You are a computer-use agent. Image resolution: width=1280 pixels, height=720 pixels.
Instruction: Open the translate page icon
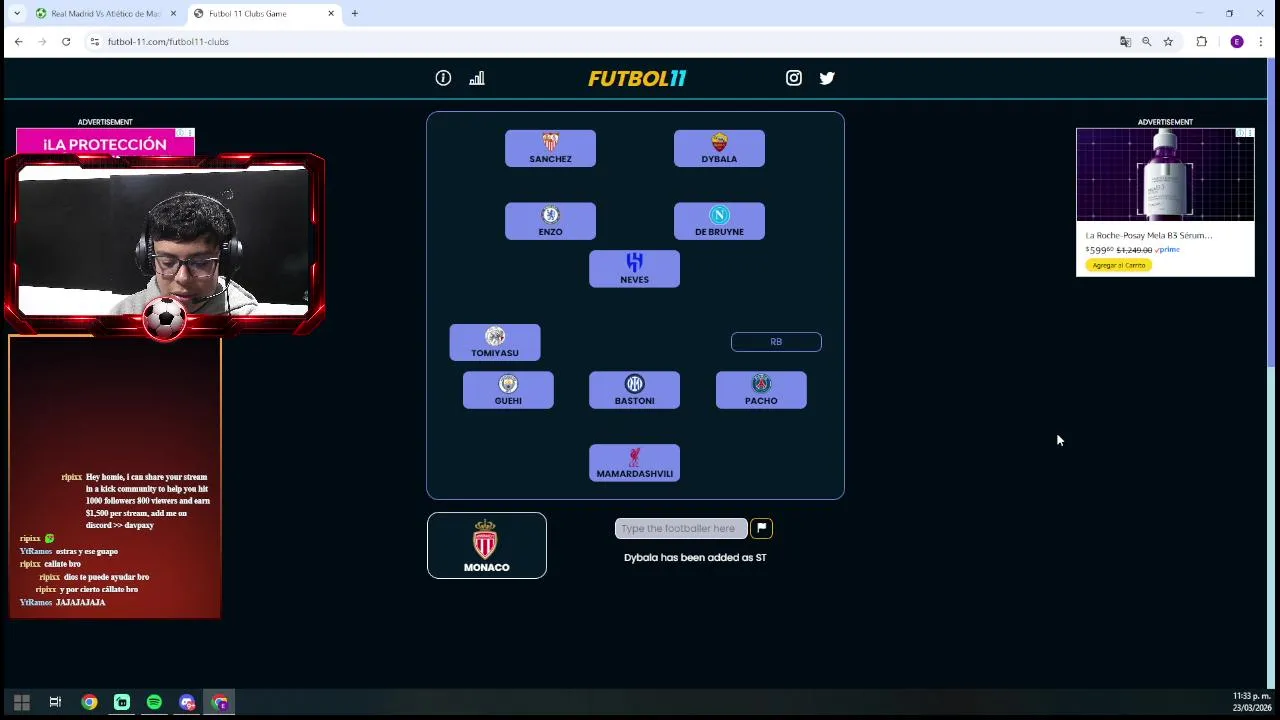(1125, 42)
